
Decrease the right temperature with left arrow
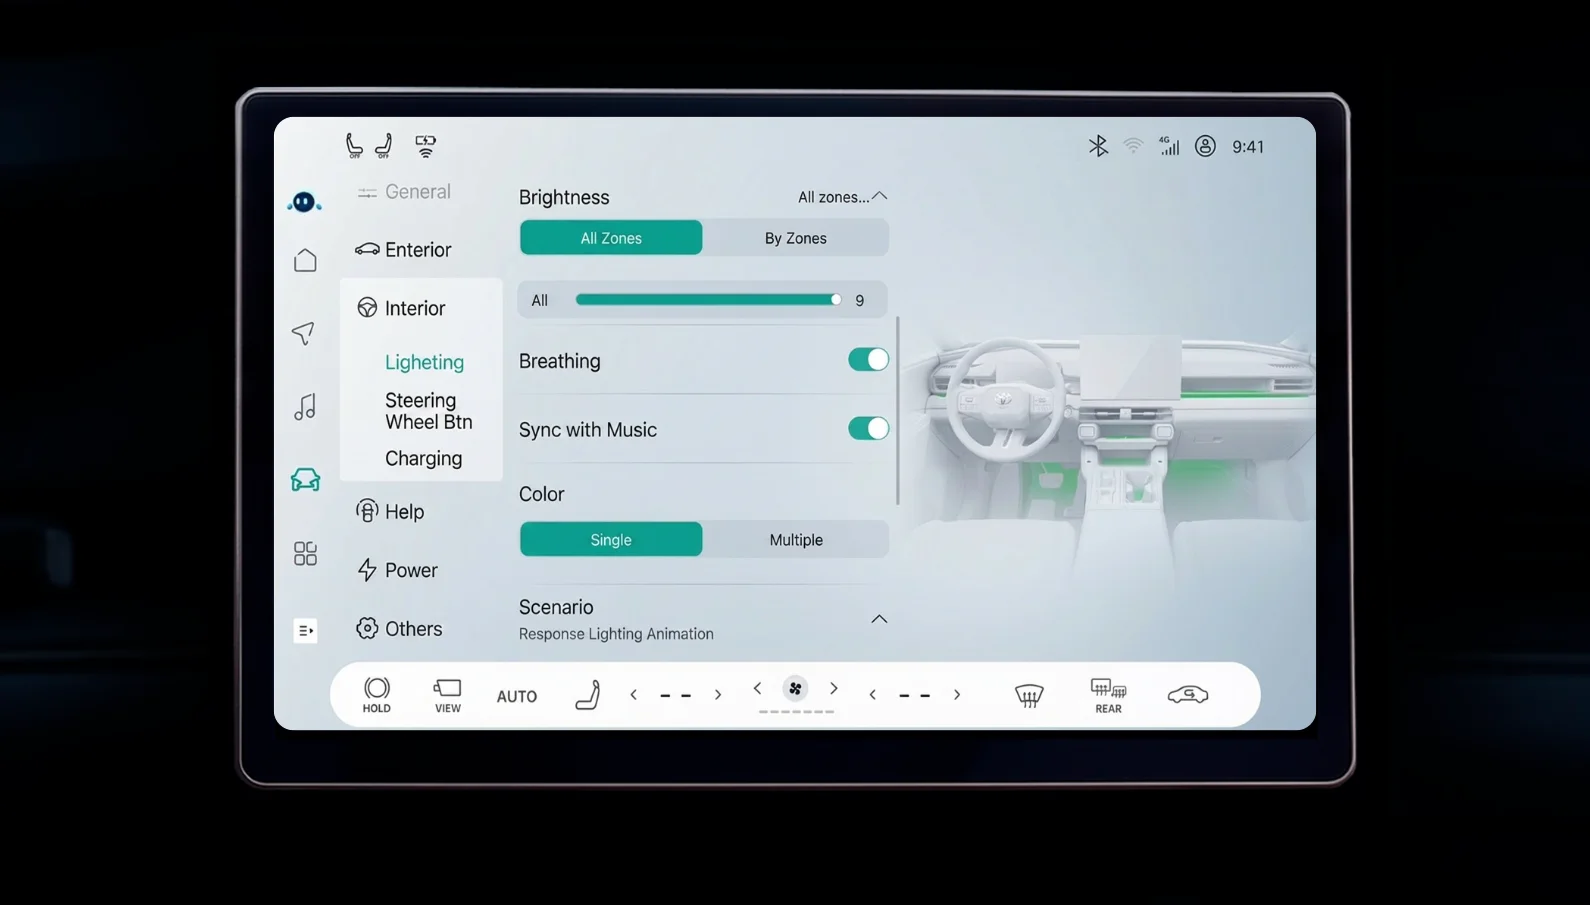(x=872, y=695)
